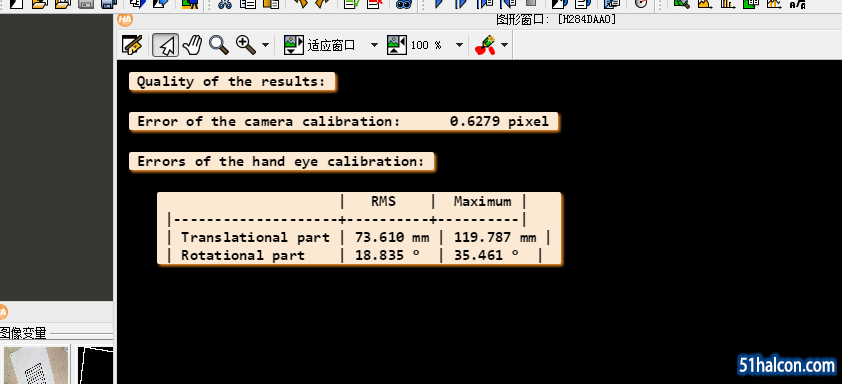Select calibration plate image variable thumbnail
This screenshot has height=384, width=842.
(36, 365)
